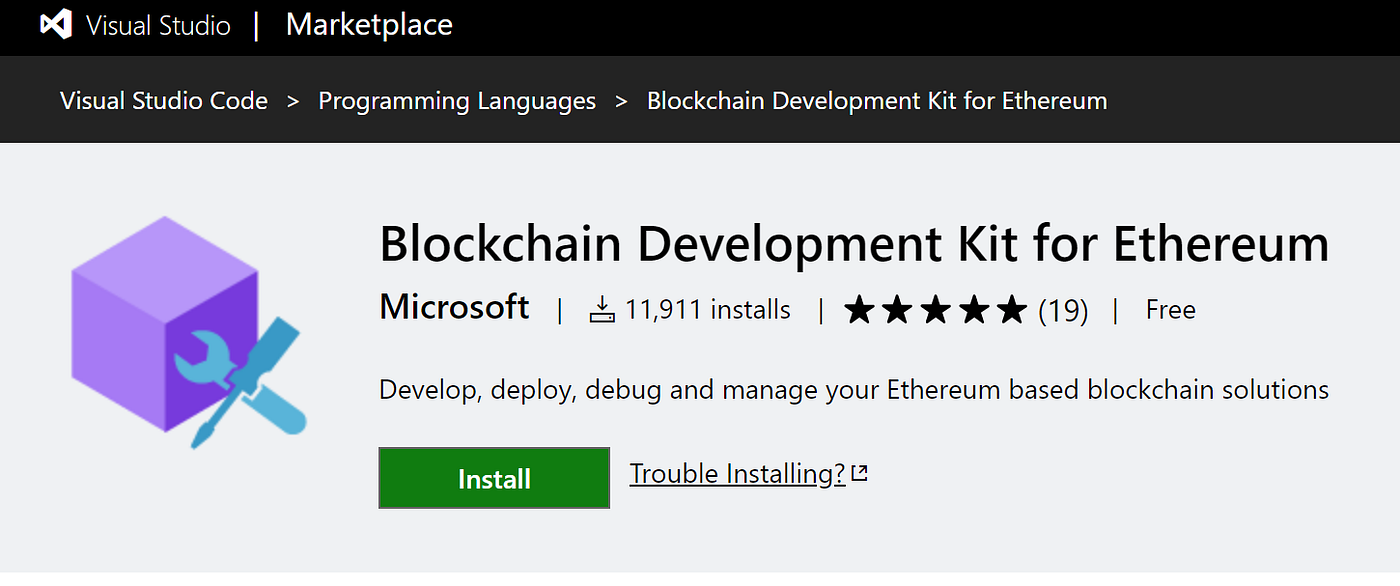
Task: Click the green Install button
Action: click(x=494, y=478)
